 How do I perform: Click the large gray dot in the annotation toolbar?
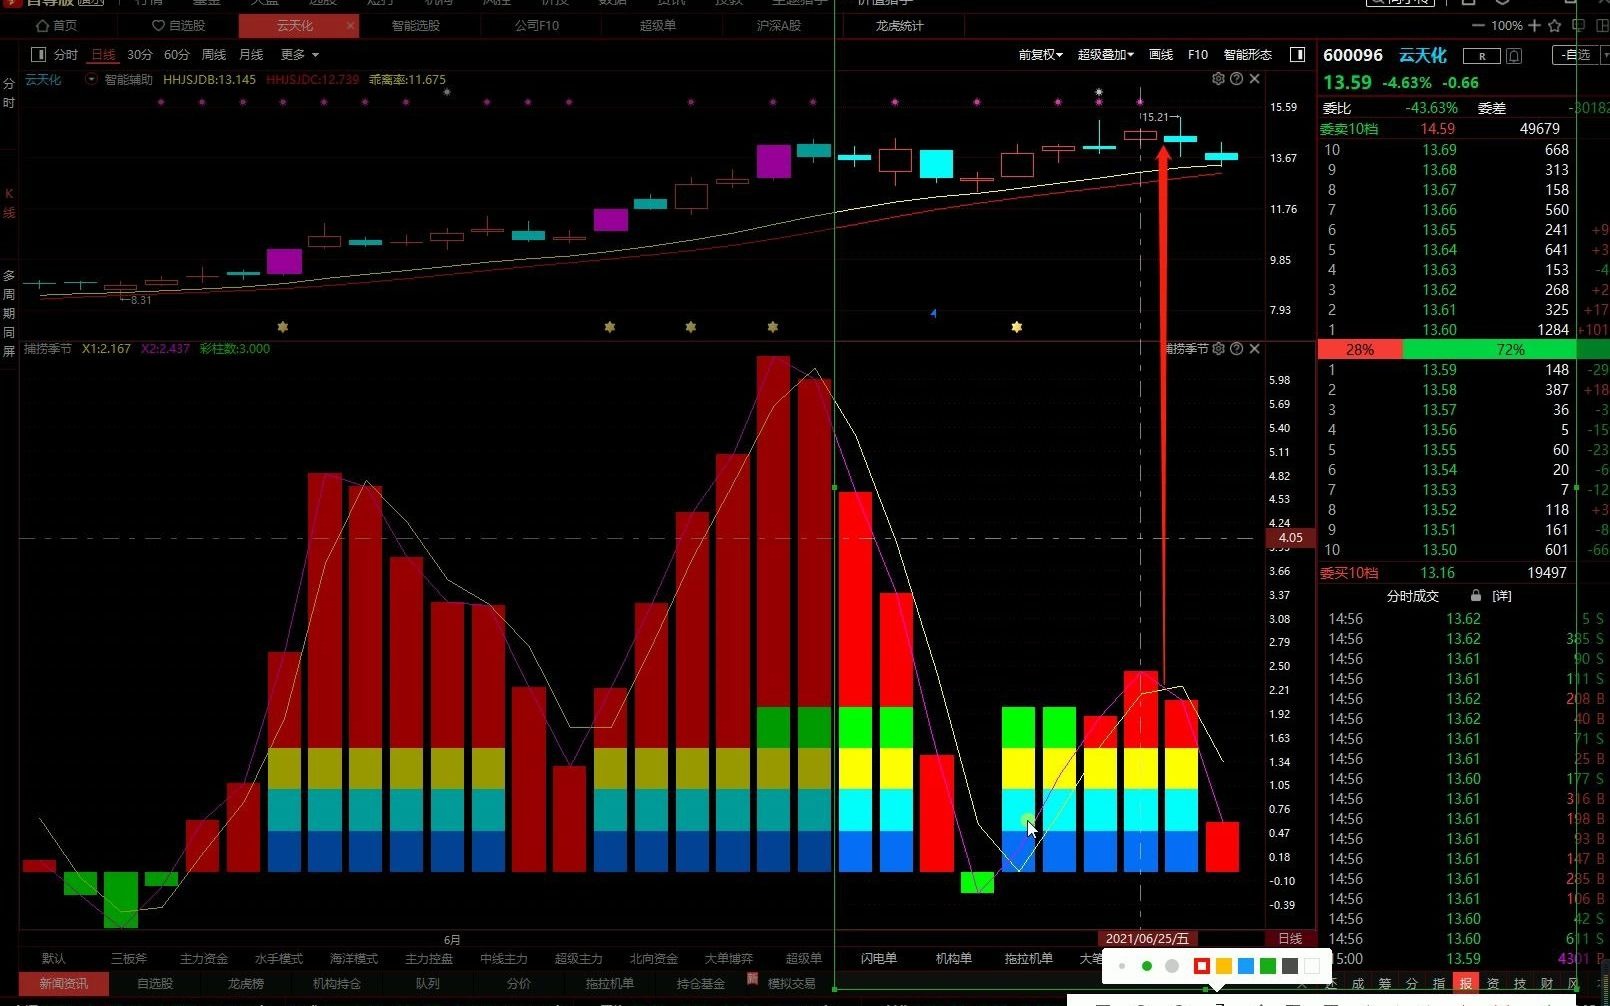point(1172,966)
